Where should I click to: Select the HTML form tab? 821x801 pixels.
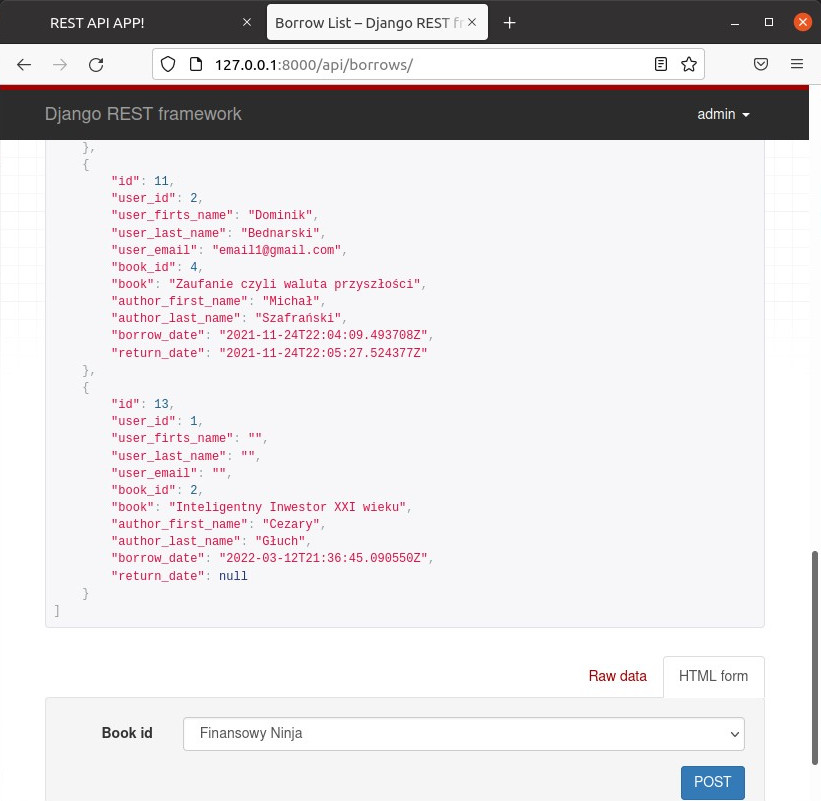point(713,676)
